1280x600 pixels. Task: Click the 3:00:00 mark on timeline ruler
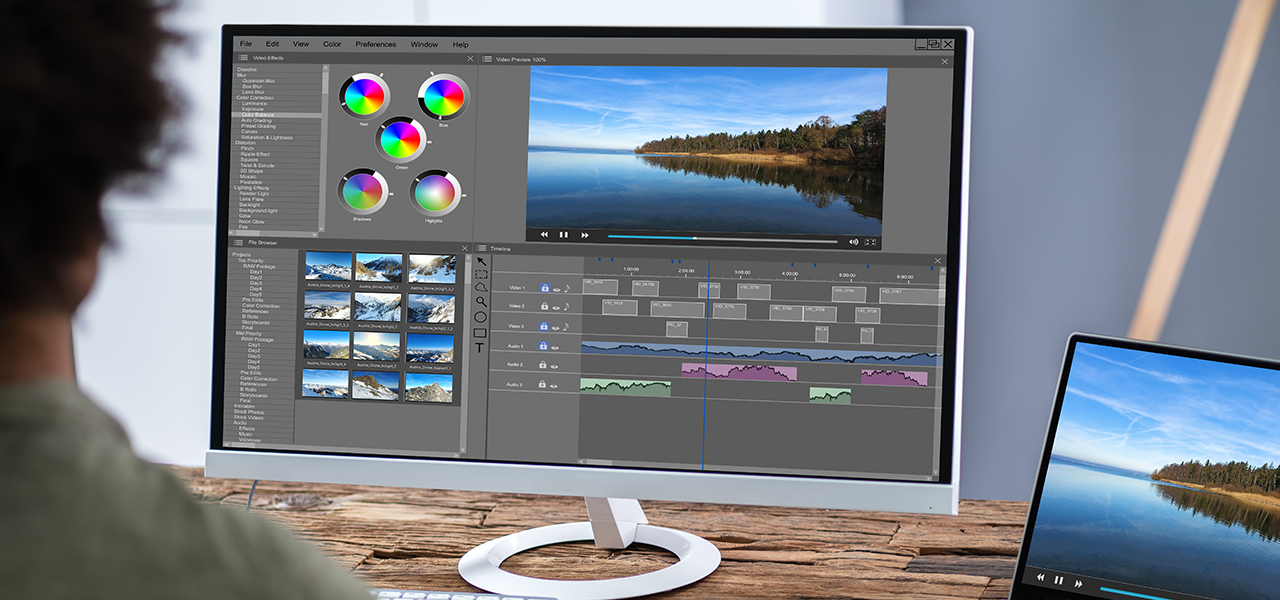point(742,272)
